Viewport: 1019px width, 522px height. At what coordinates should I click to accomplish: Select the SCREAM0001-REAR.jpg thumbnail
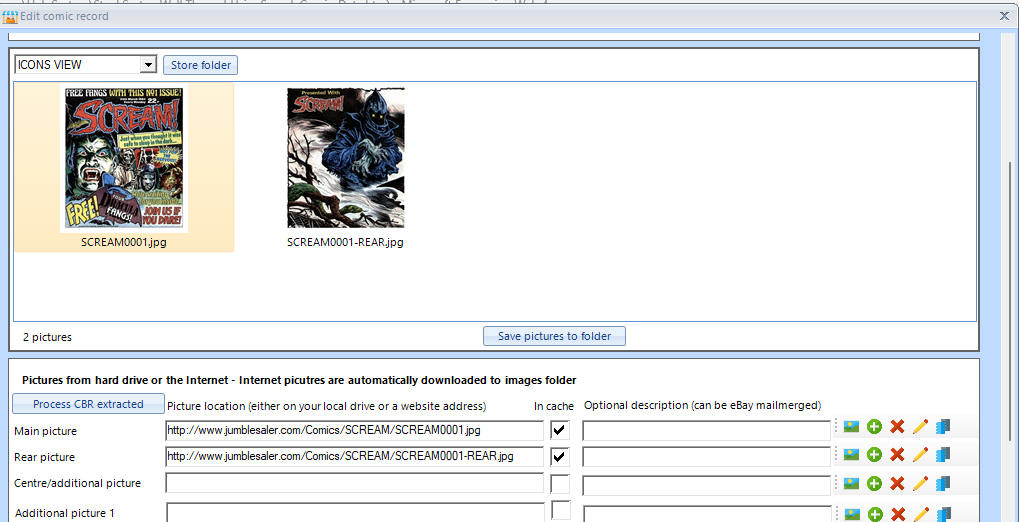346,158
